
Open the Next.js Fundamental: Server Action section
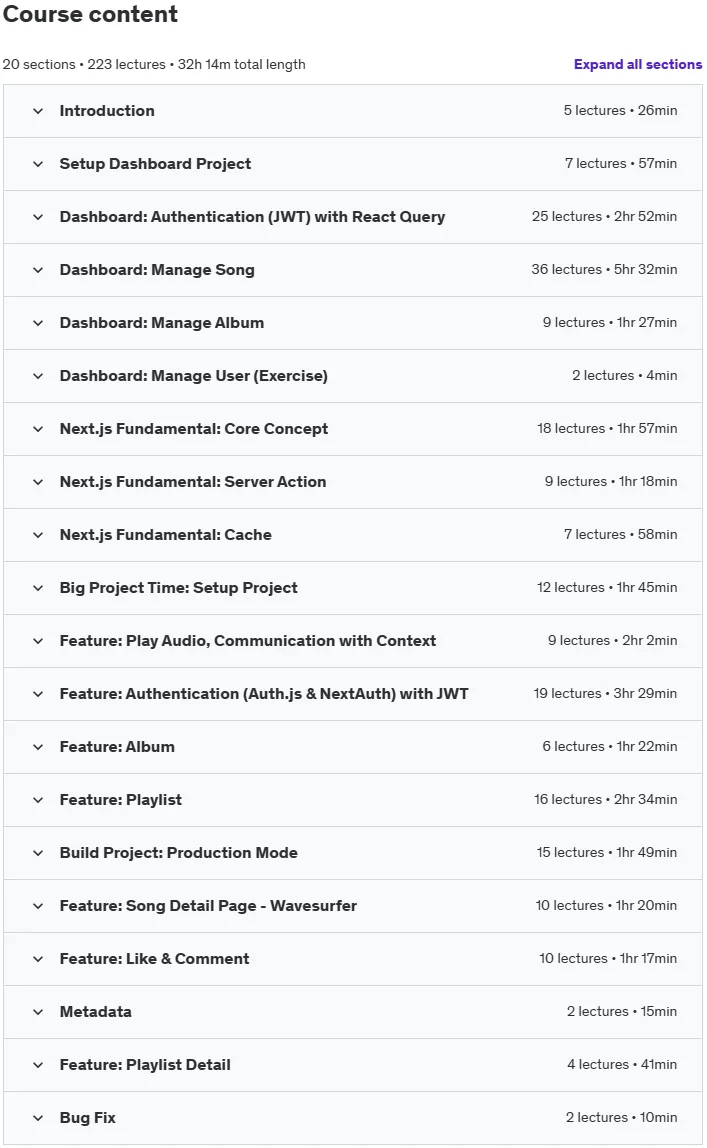(353, 482)
